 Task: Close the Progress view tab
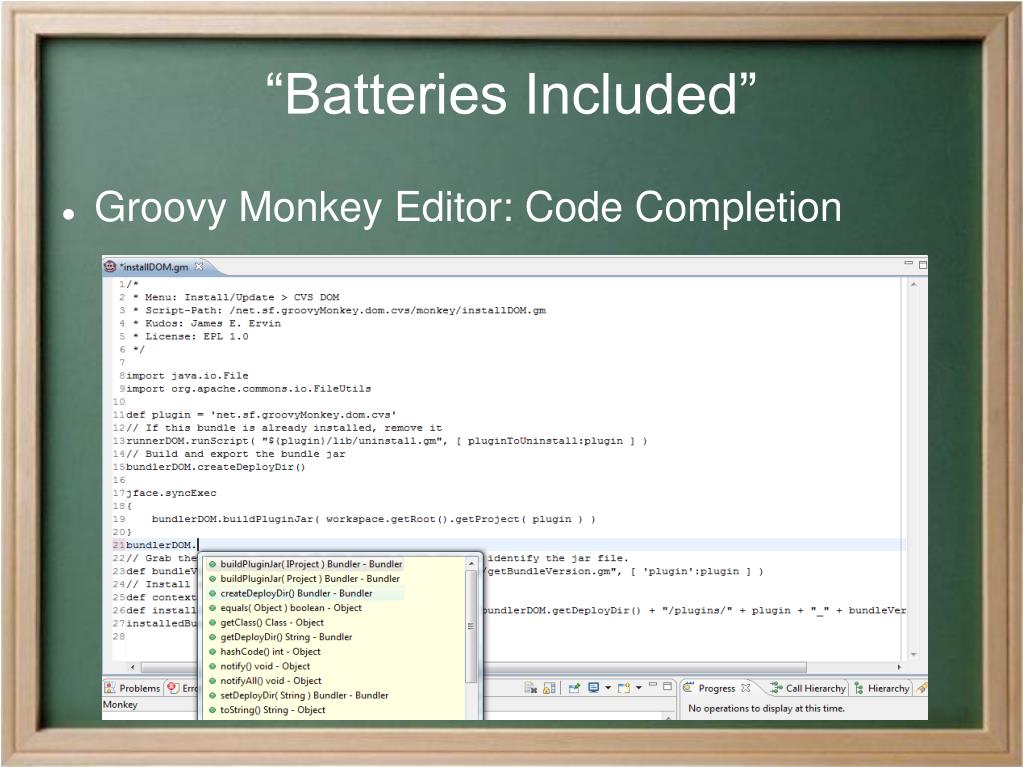(x=746, y=687)
